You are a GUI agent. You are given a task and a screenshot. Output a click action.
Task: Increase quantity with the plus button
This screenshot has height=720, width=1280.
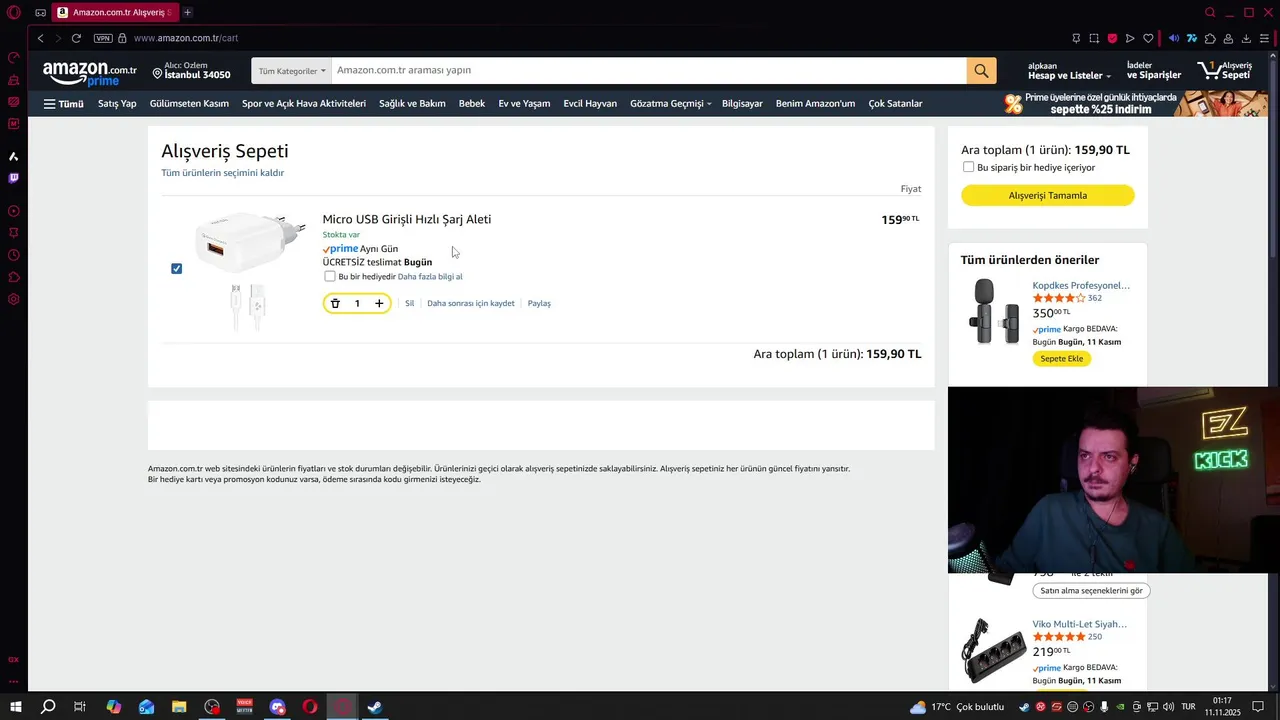point(379,304)
